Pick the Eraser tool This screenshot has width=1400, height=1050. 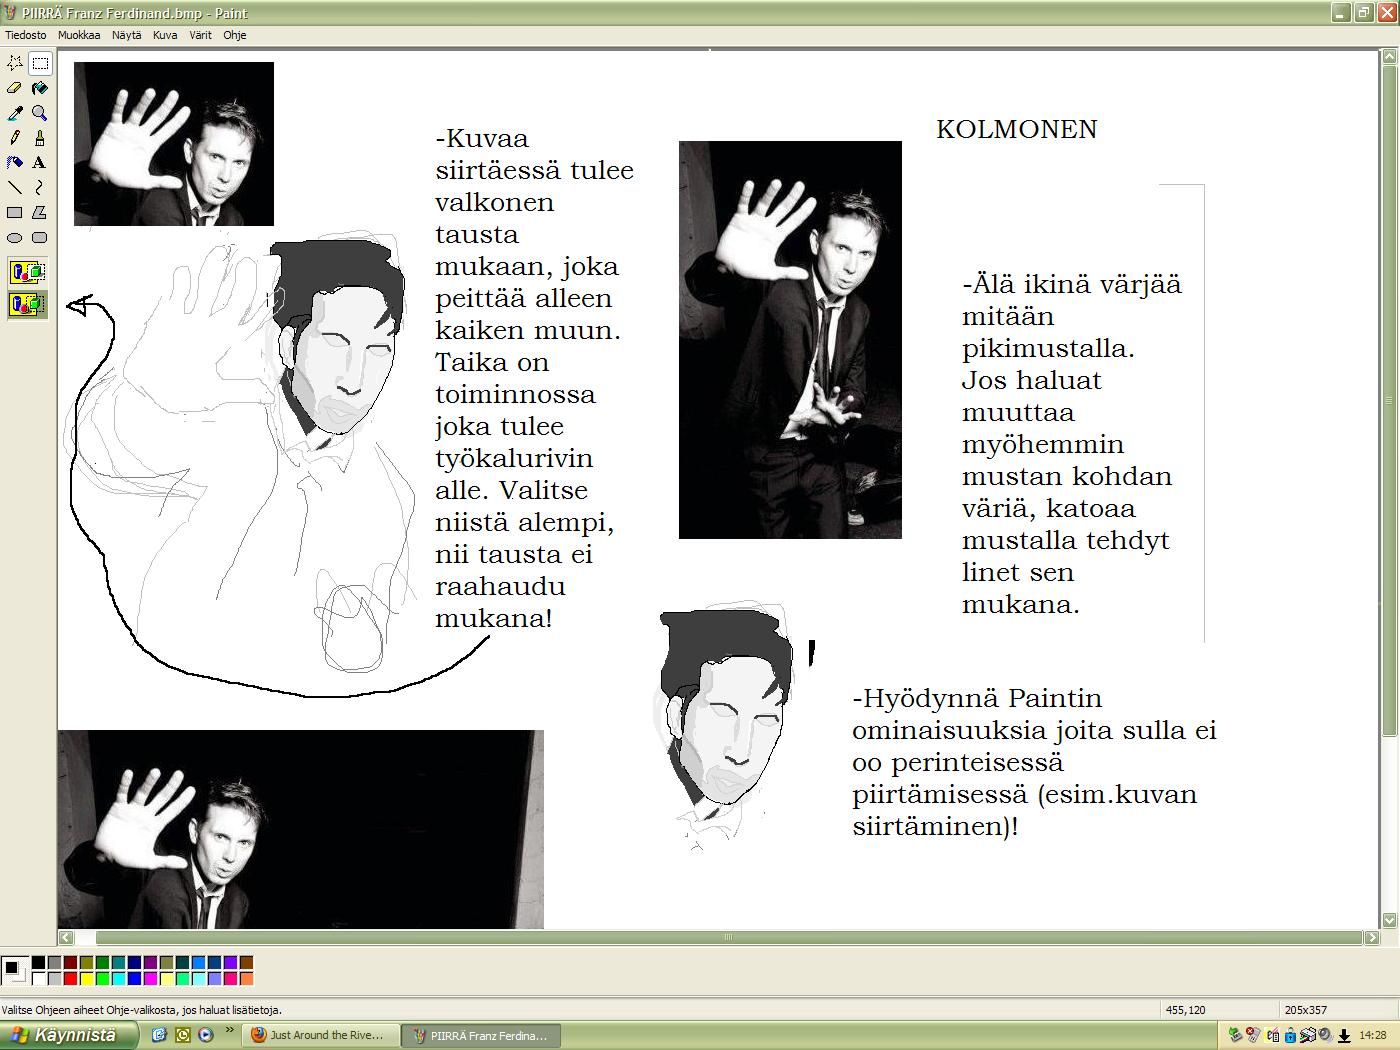[x=15, y=88]
